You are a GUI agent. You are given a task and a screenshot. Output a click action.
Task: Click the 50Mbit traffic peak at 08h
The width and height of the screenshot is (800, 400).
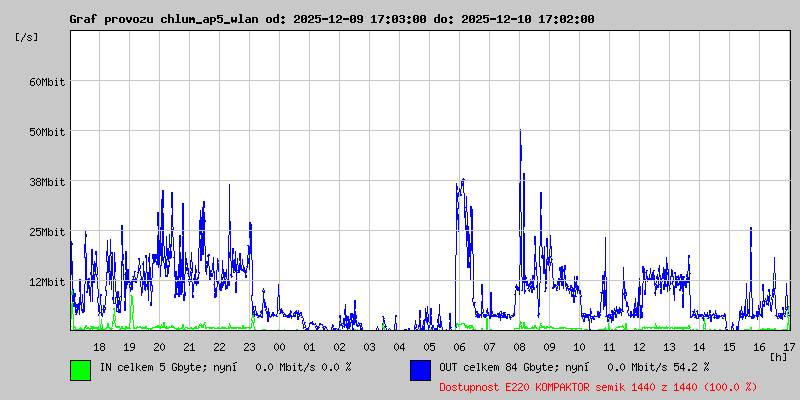click(520, 131)
